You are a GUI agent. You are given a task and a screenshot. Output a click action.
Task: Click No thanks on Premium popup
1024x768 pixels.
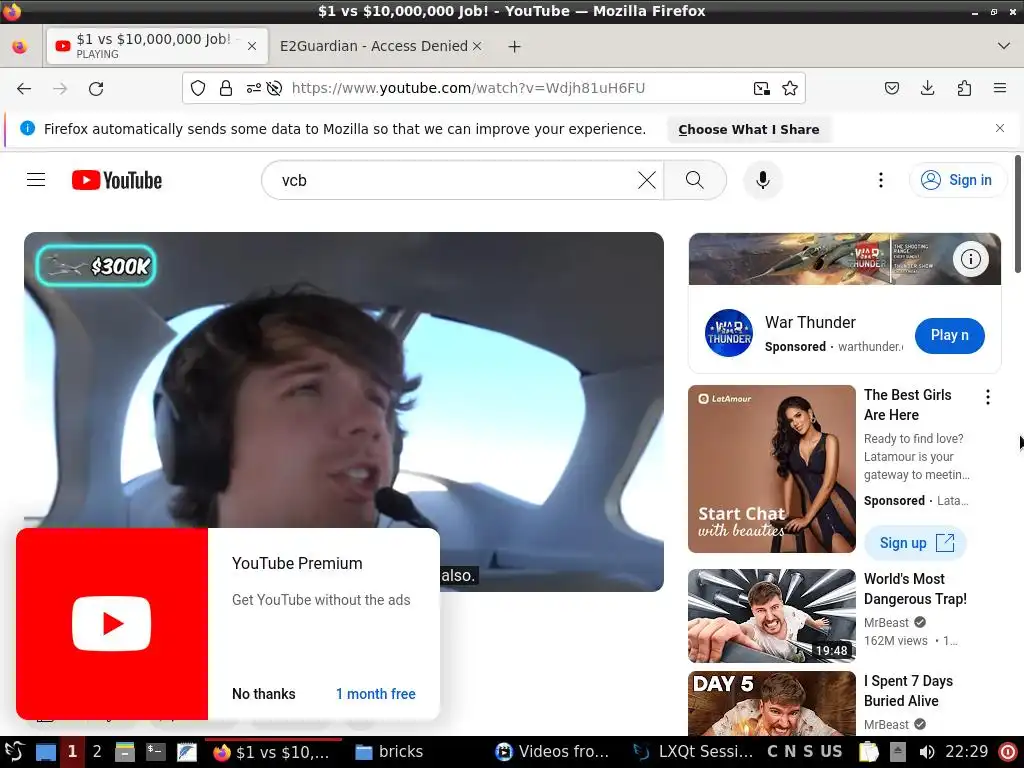264,694
